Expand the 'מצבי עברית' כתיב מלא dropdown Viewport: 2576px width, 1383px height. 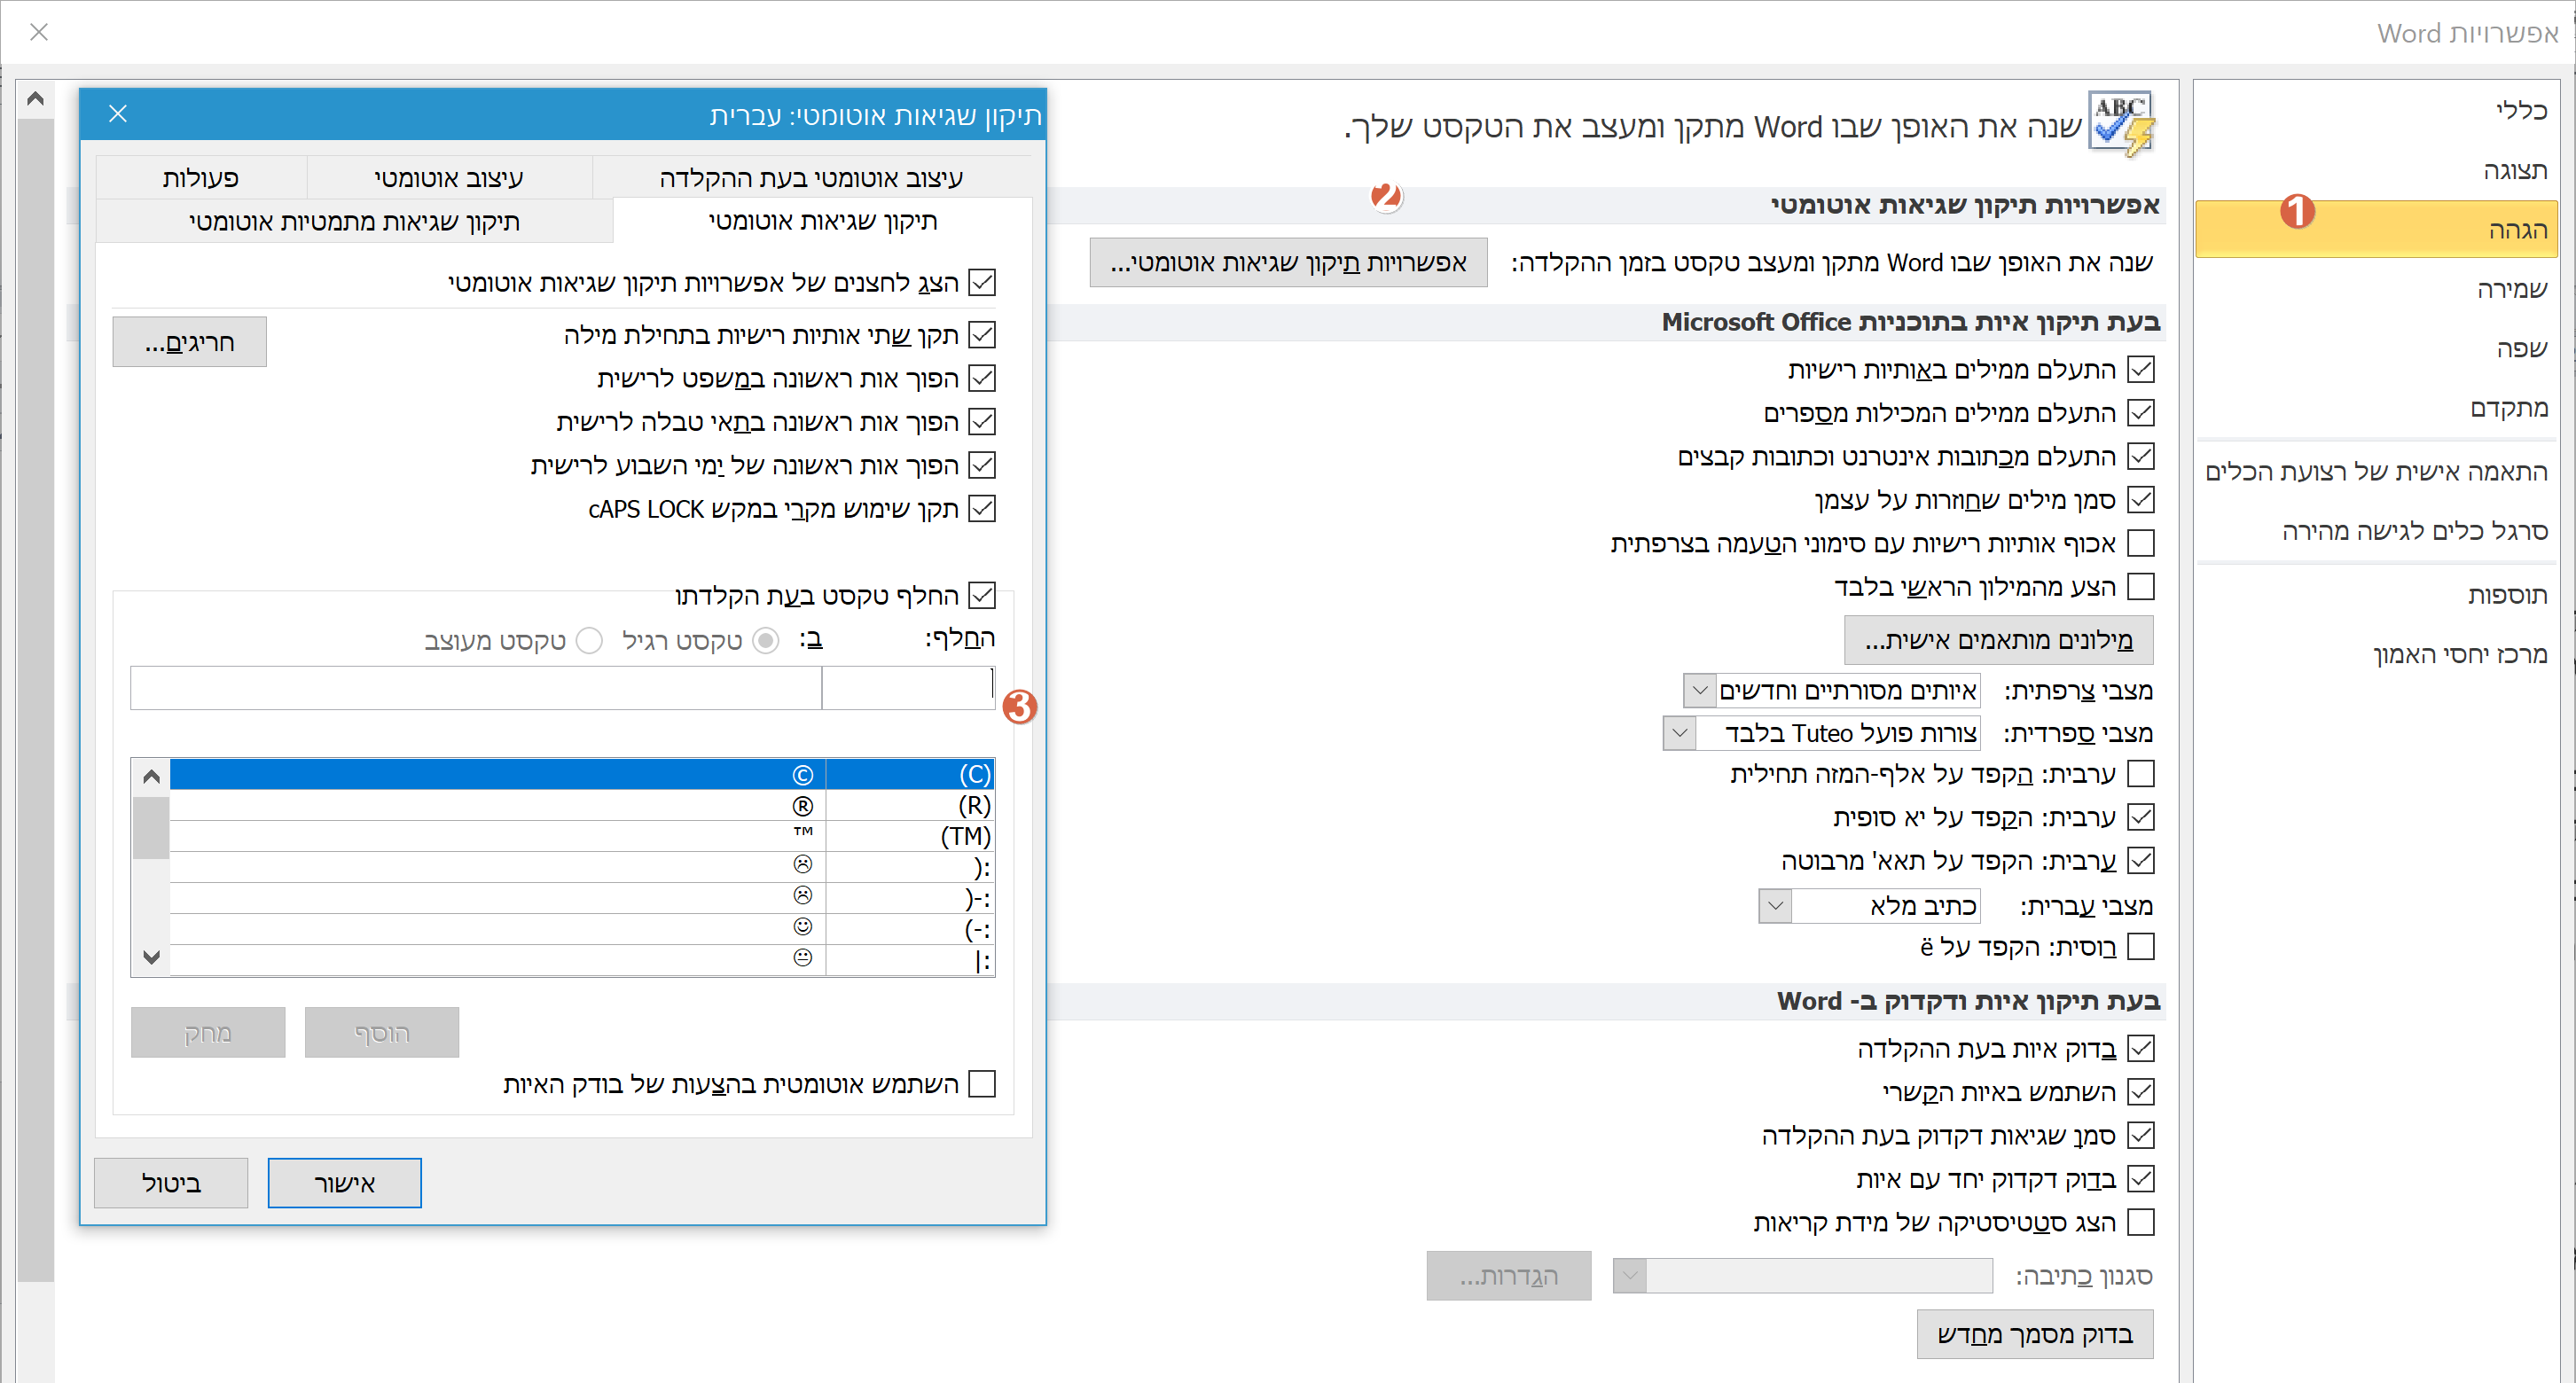tap(1775, 906)
